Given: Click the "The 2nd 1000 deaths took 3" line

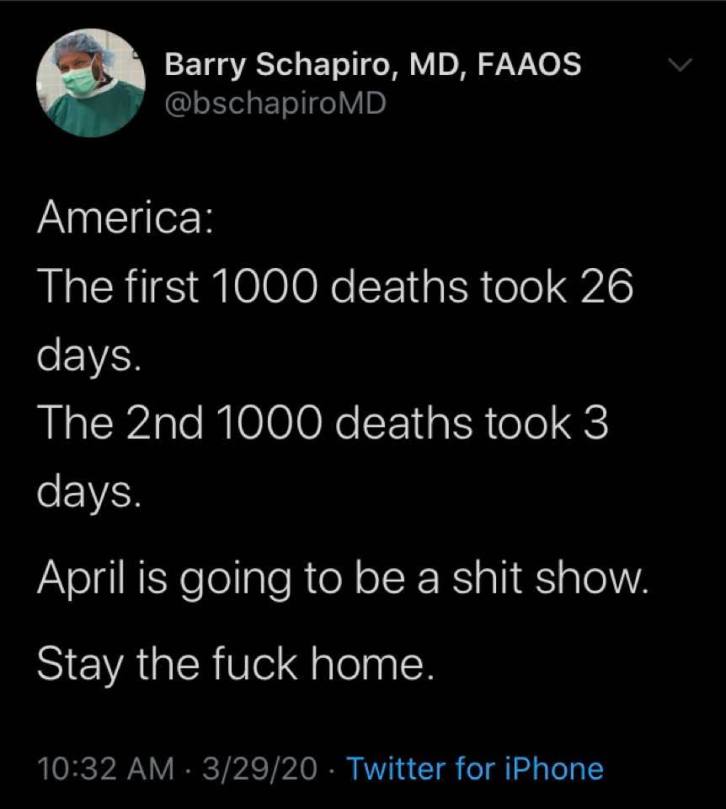Looking at the screenshot, I should (x=322, y=423).
